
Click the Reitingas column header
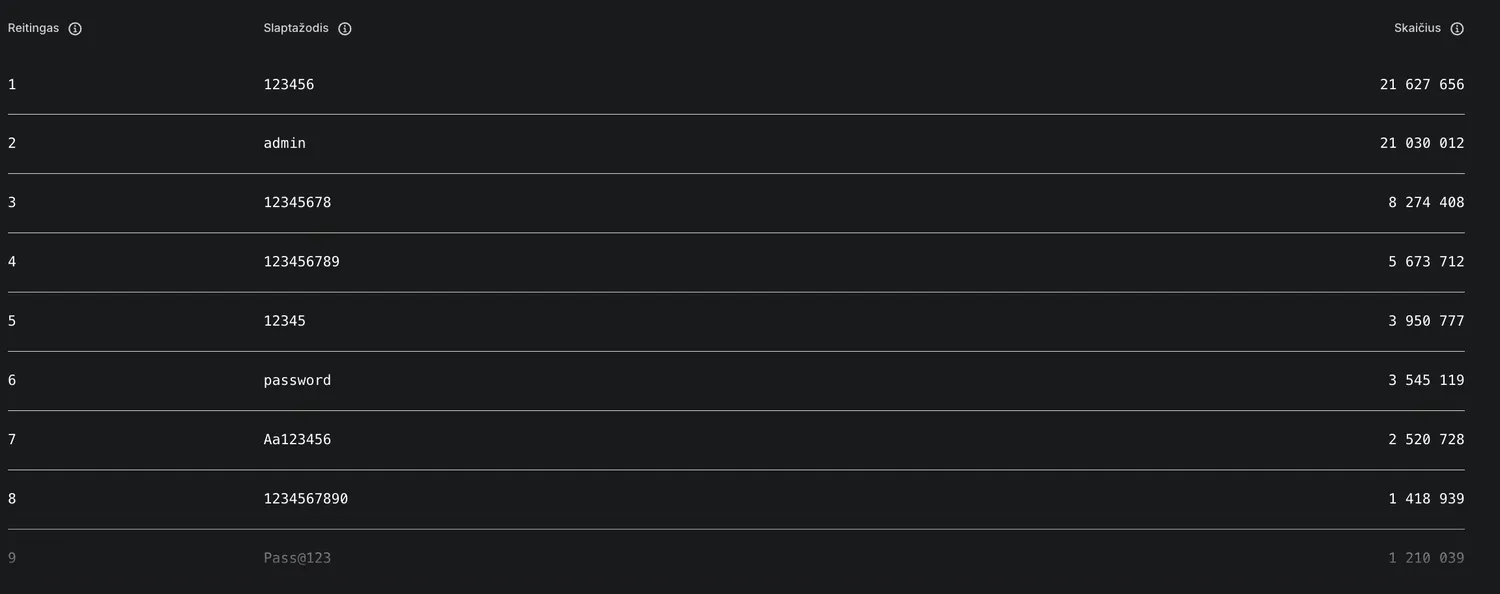tap(34, 28)
